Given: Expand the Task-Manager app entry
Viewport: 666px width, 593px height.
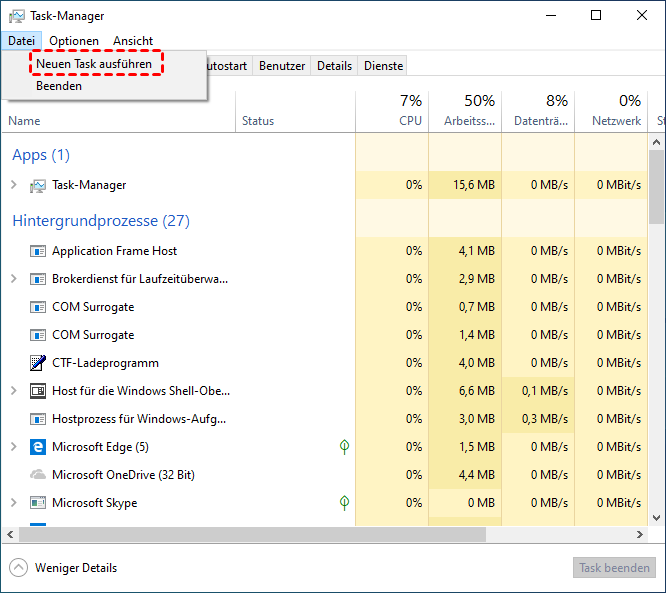Looking at the screenshot, I should [14, 185].
